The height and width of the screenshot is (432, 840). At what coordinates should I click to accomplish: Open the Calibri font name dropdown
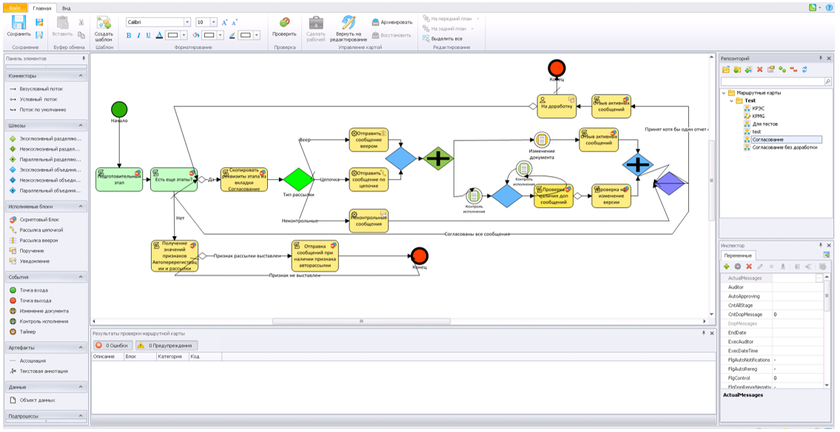point(186,21)
